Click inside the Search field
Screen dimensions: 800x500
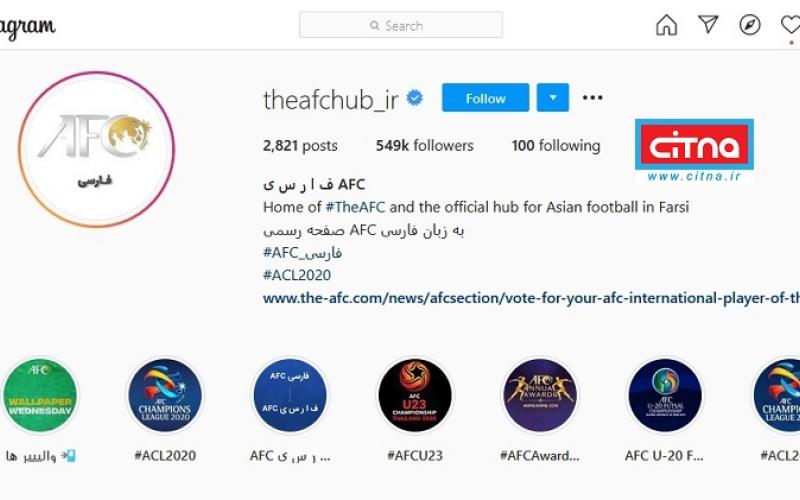pyautogui.click(x=401, y=25)
